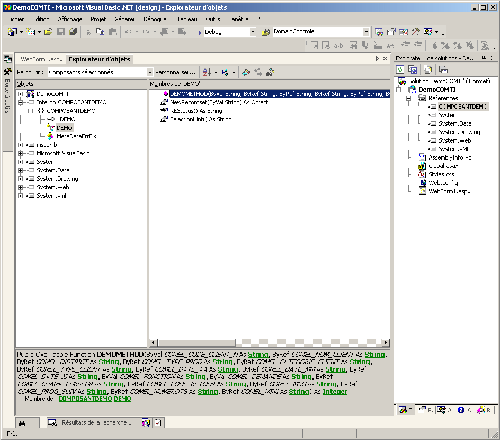Screen dimensions: 500x440
Task: Click the Solution Explorer Properties icon
Action: click(443, 69)
